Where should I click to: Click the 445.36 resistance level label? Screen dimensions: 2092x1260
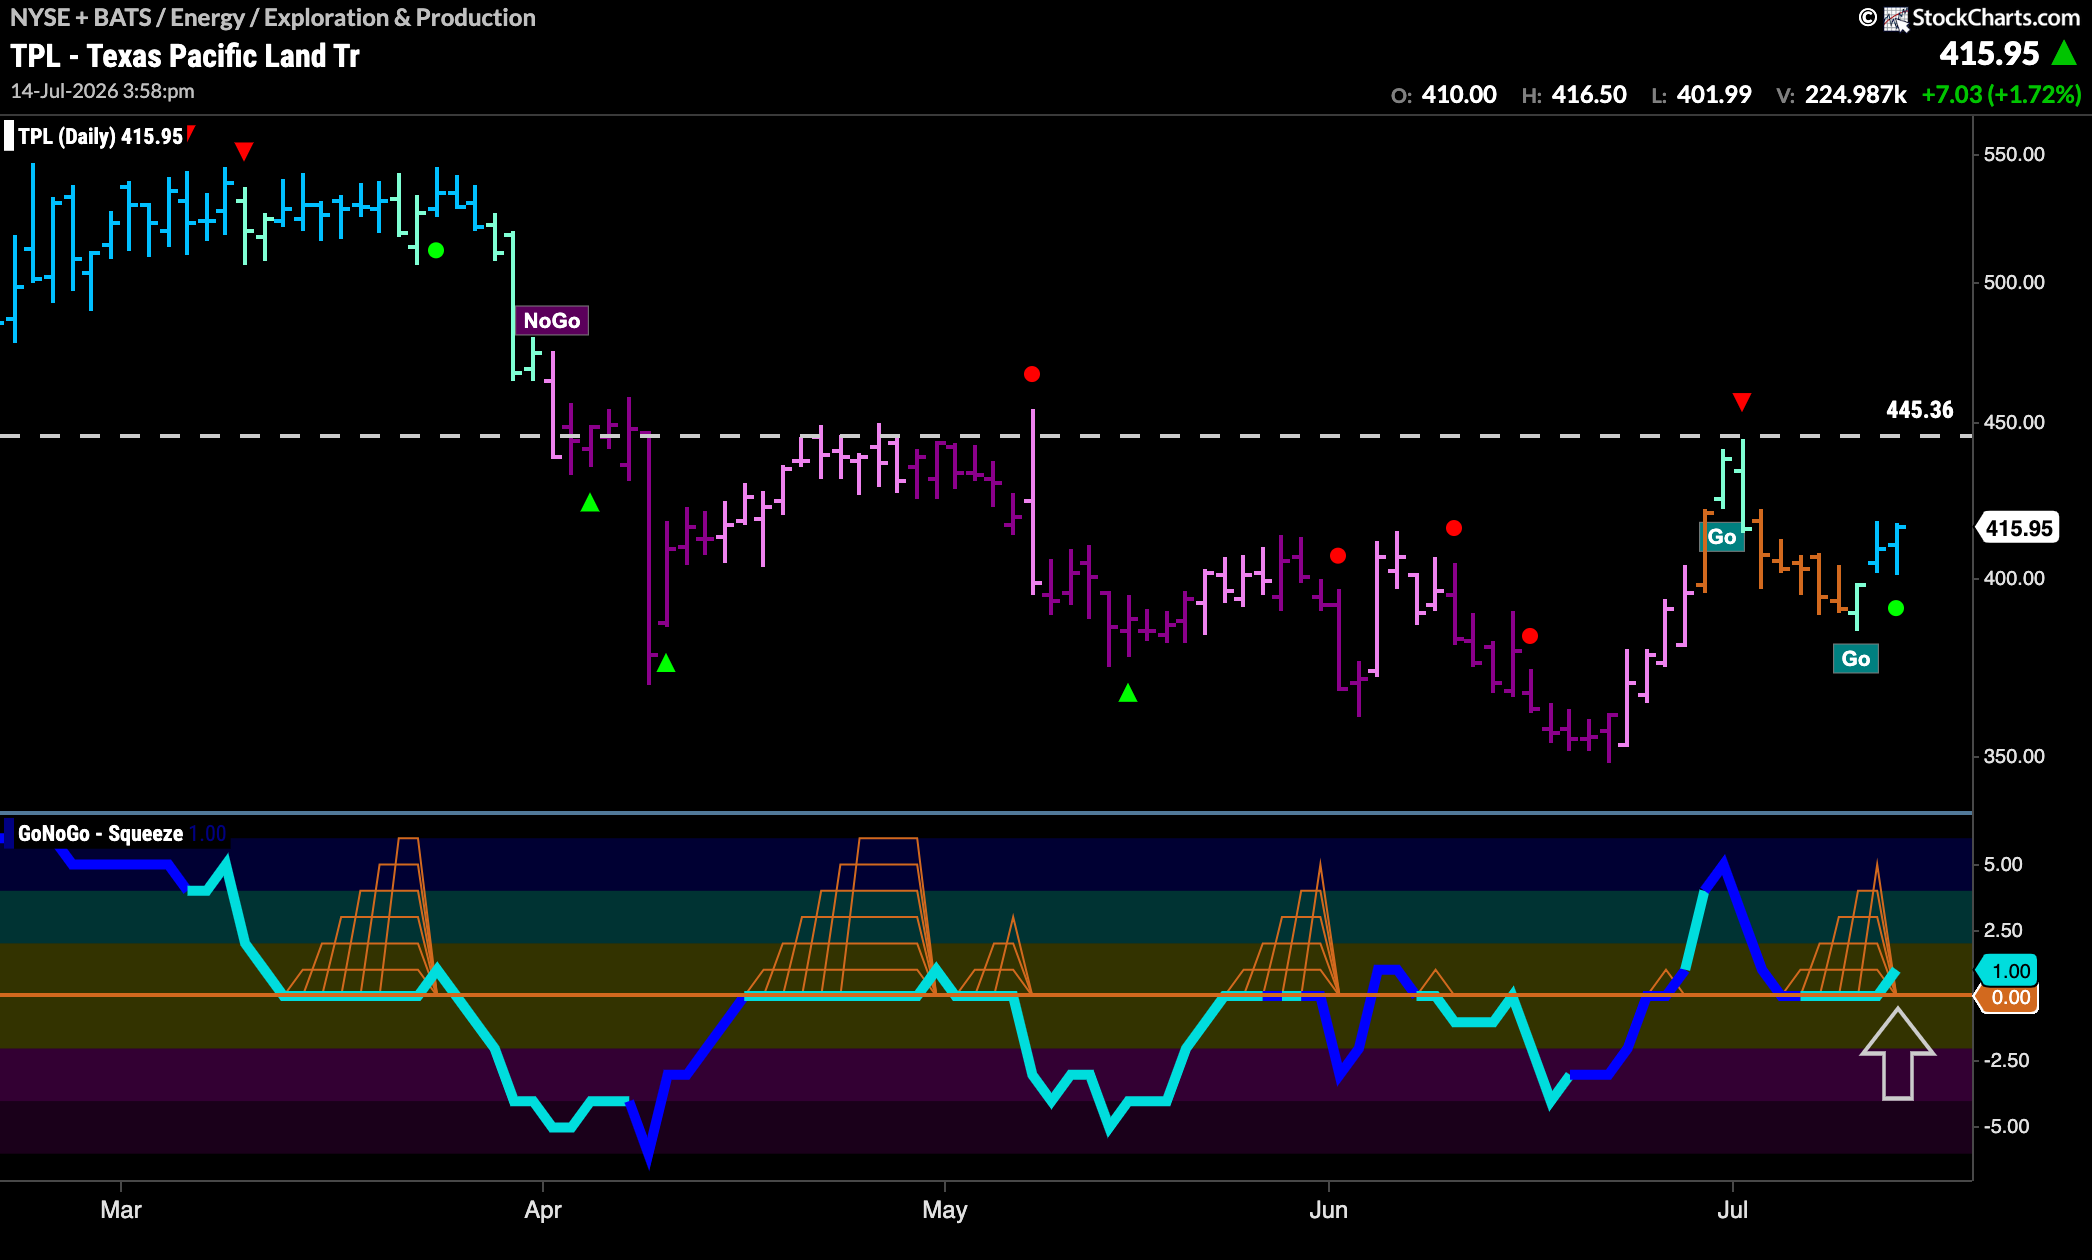pos(1919,410)
